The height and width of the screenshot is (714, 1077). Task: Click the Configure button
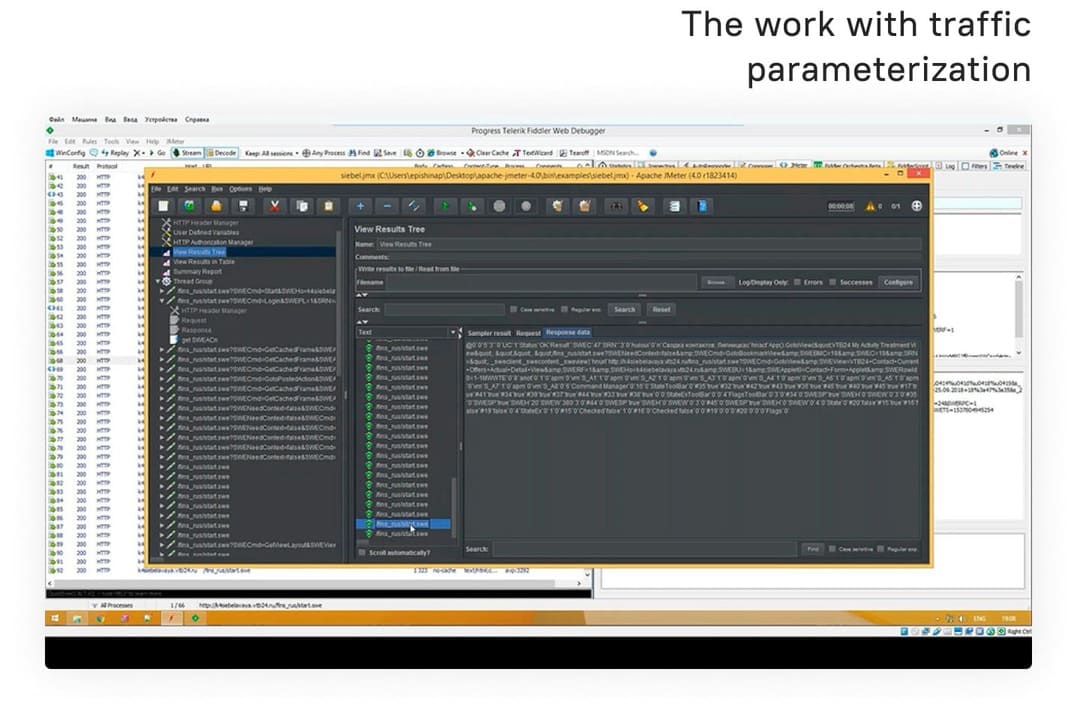(x=898, y=282)
